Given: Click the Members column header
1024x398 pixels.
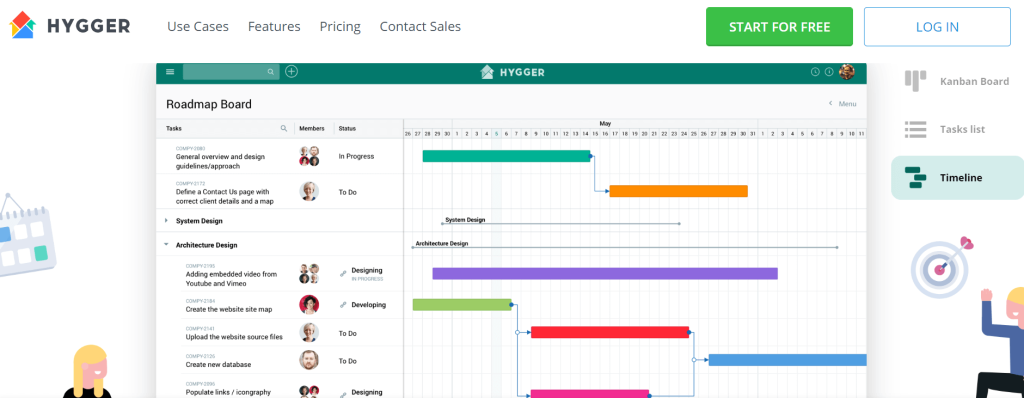Looking at the screenshot, I should (x=312, y=129).
